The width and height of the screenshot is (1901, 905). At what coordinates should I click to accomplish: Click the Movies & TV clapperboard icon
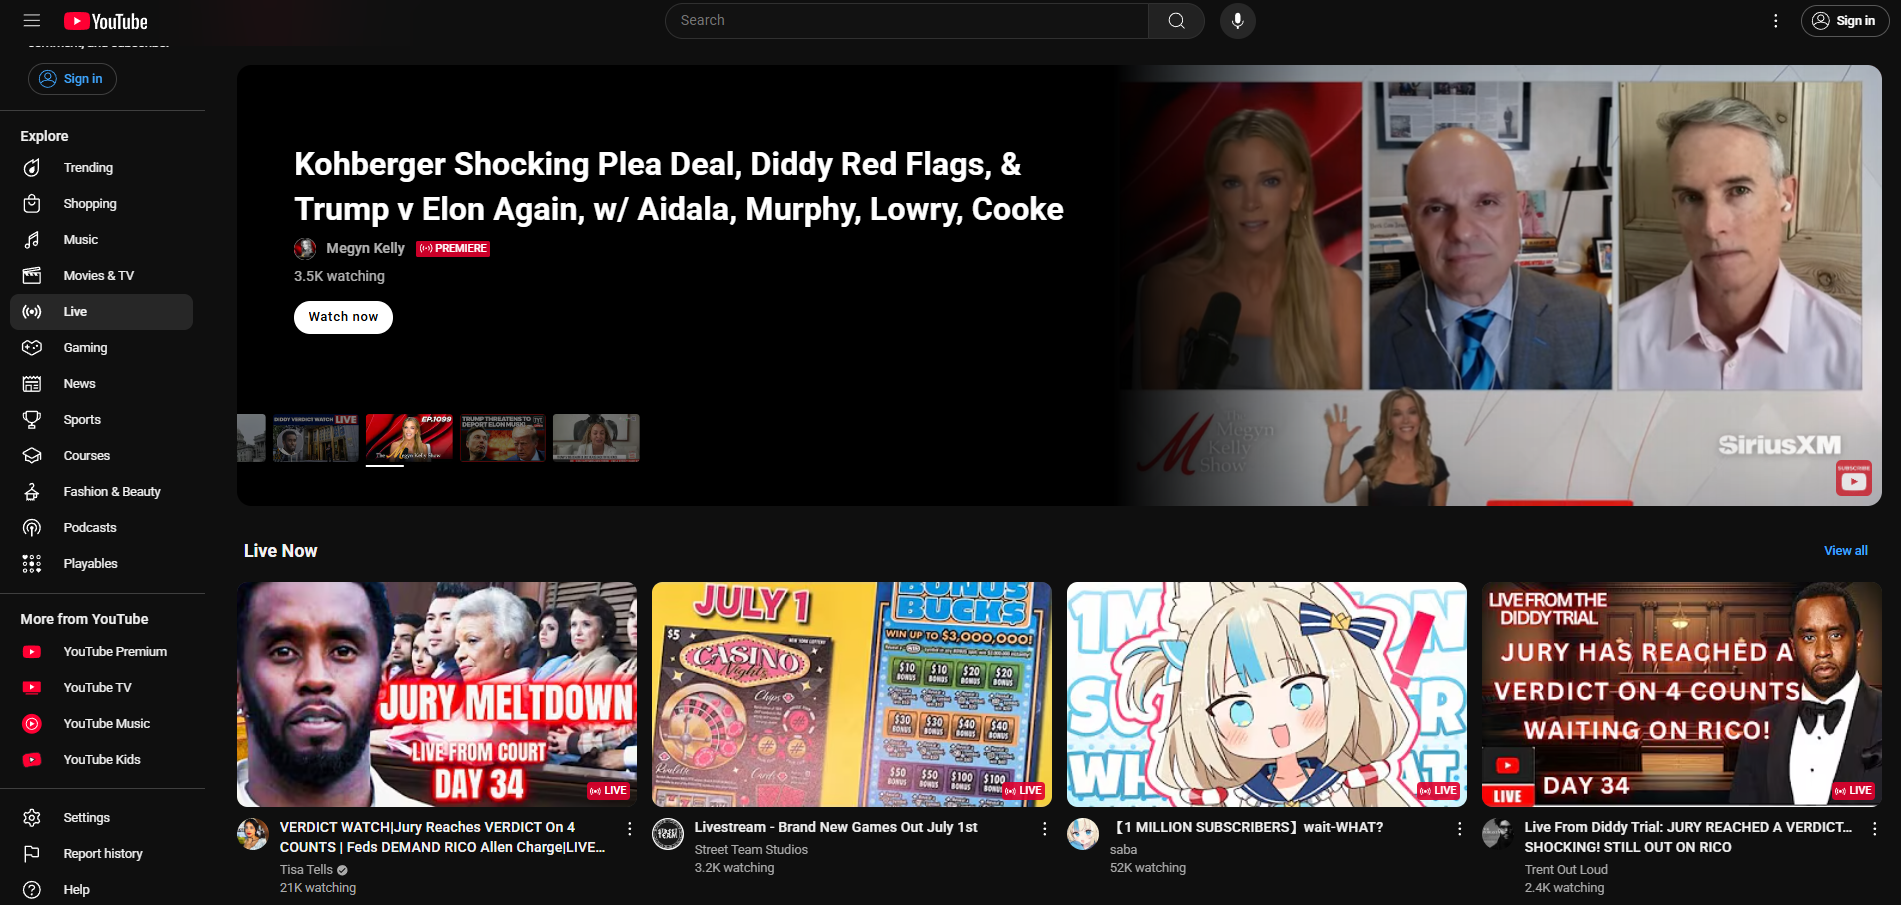tap(32, 276)
